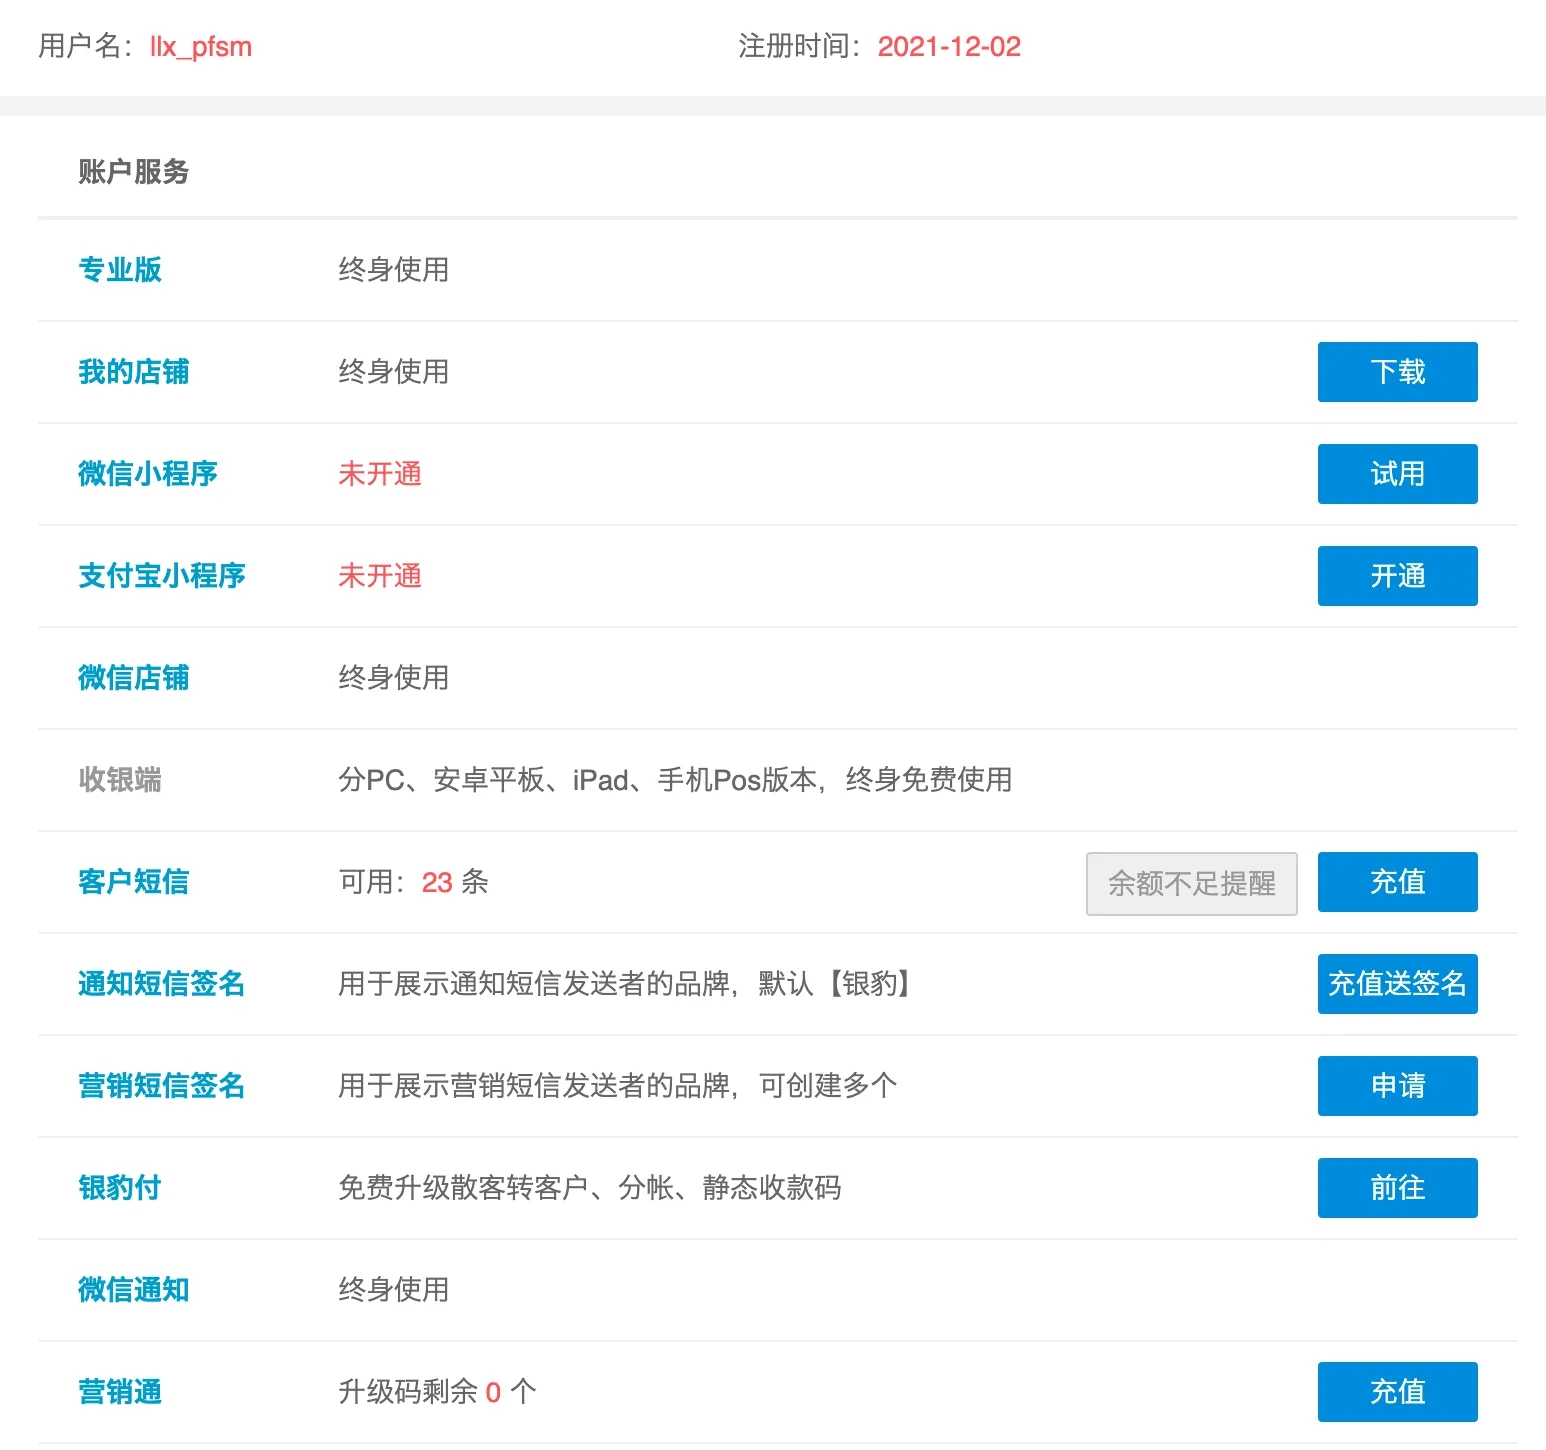The height and width of the screenshot is (1450, 1546).
Task: Click 充值 next to 营销通
Action: (1397, 1391)
